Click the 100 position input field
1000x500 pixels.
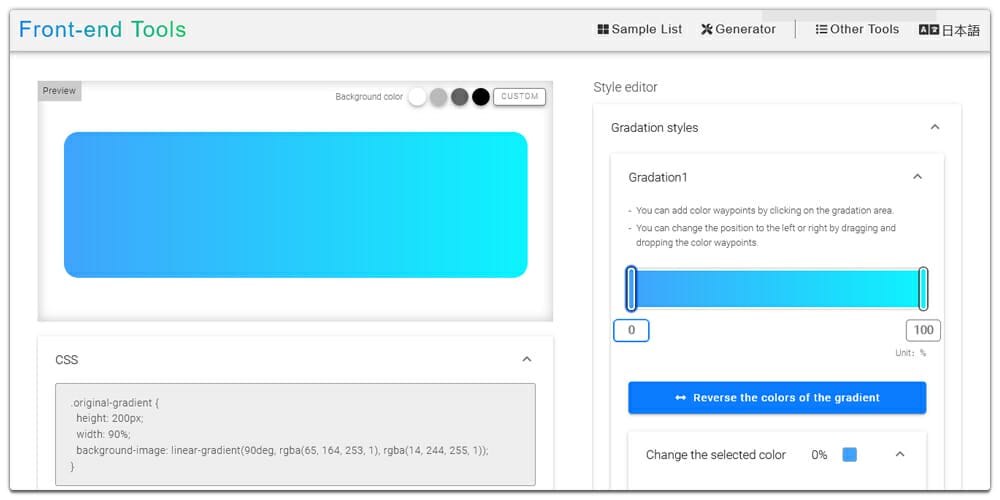pos(923,330)
